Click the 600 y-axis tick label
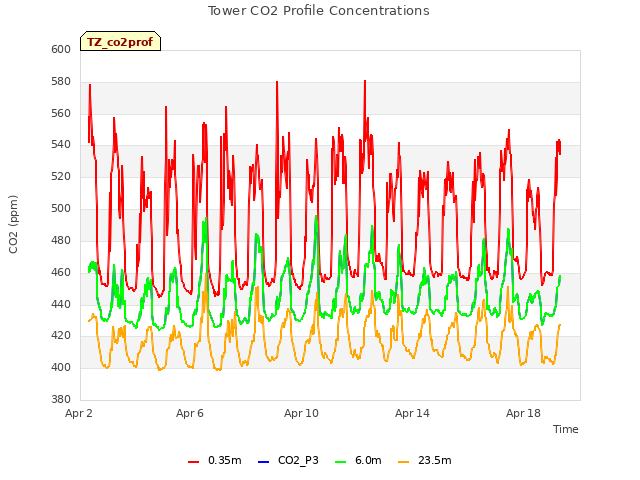Screen dimensions: 640x480 tap(61, 49)
